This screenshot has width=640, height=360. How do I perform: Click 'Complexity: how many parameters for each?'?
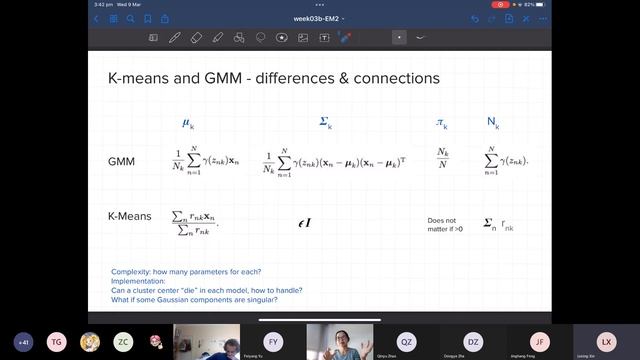[x=186, y=271]
